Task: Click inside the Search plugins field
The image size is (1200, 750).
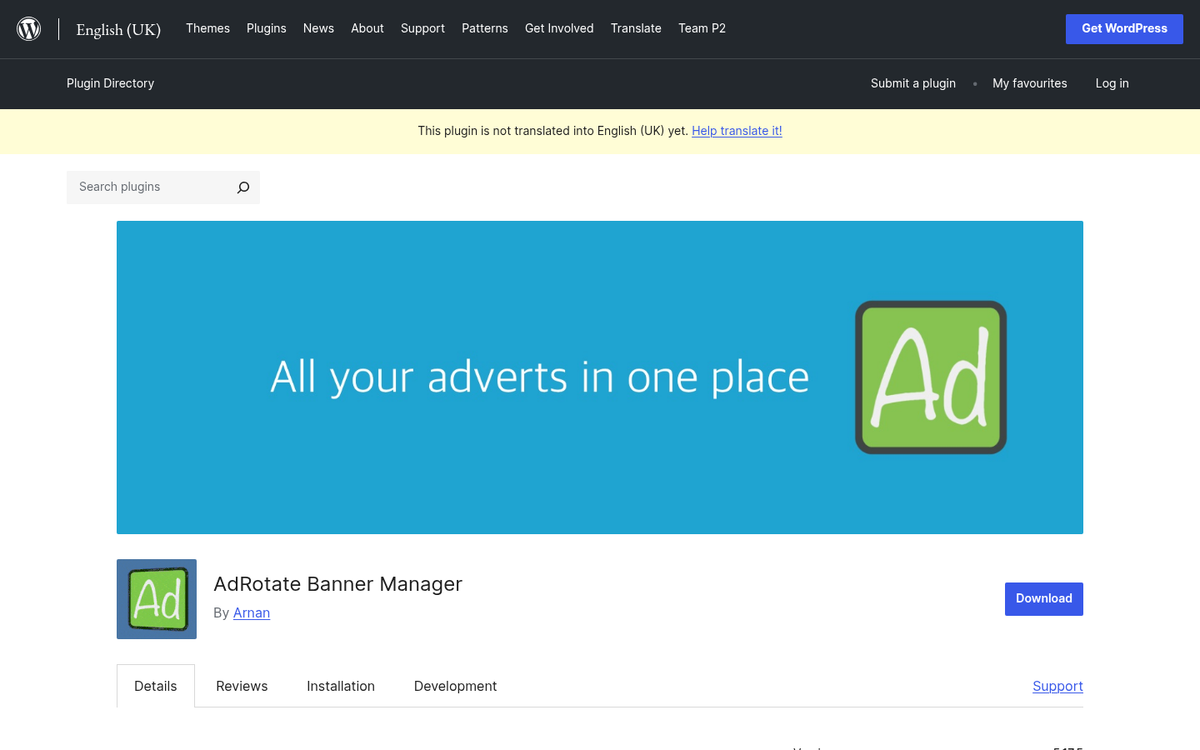Action: (150, 187)
